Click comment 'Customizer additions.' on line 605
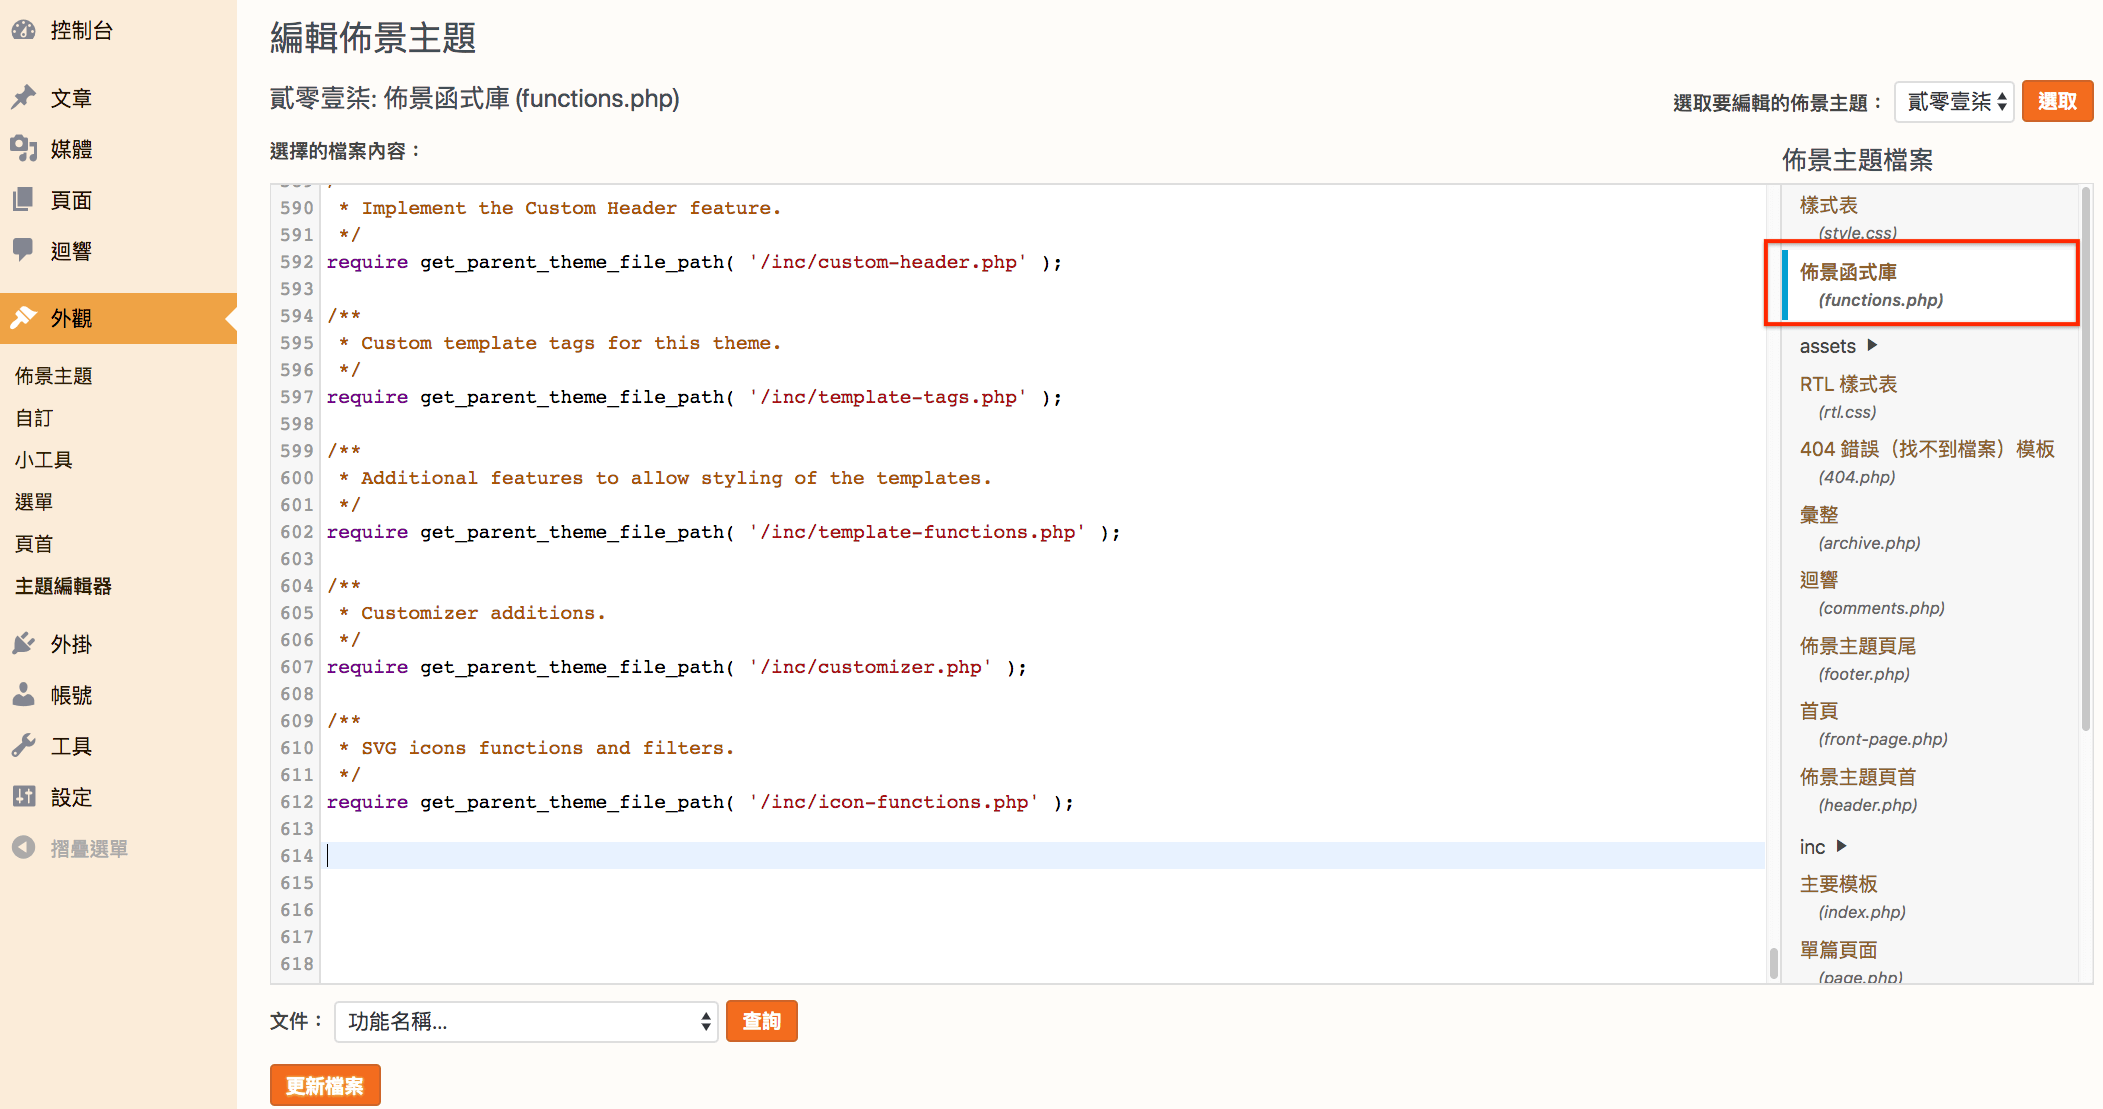The height and width of the screenshot is (1109, 2103). (x=483, y=613)
